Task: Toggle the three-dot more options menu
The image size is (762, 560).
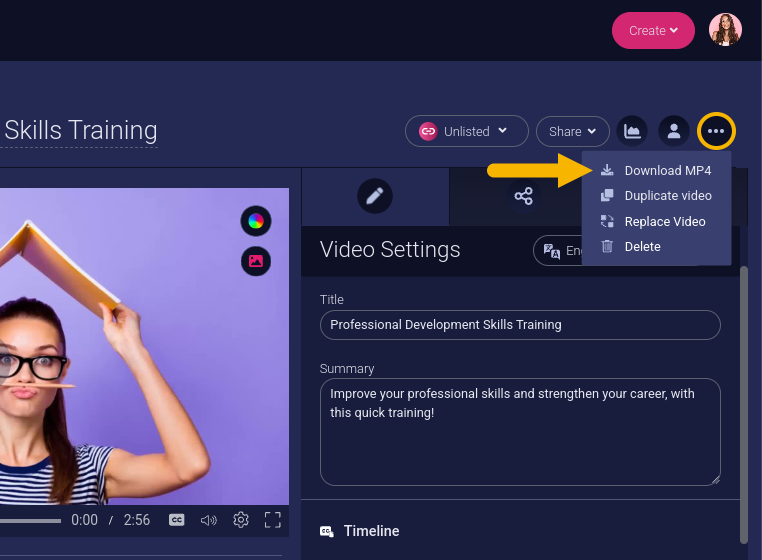Action: point(716,131)
